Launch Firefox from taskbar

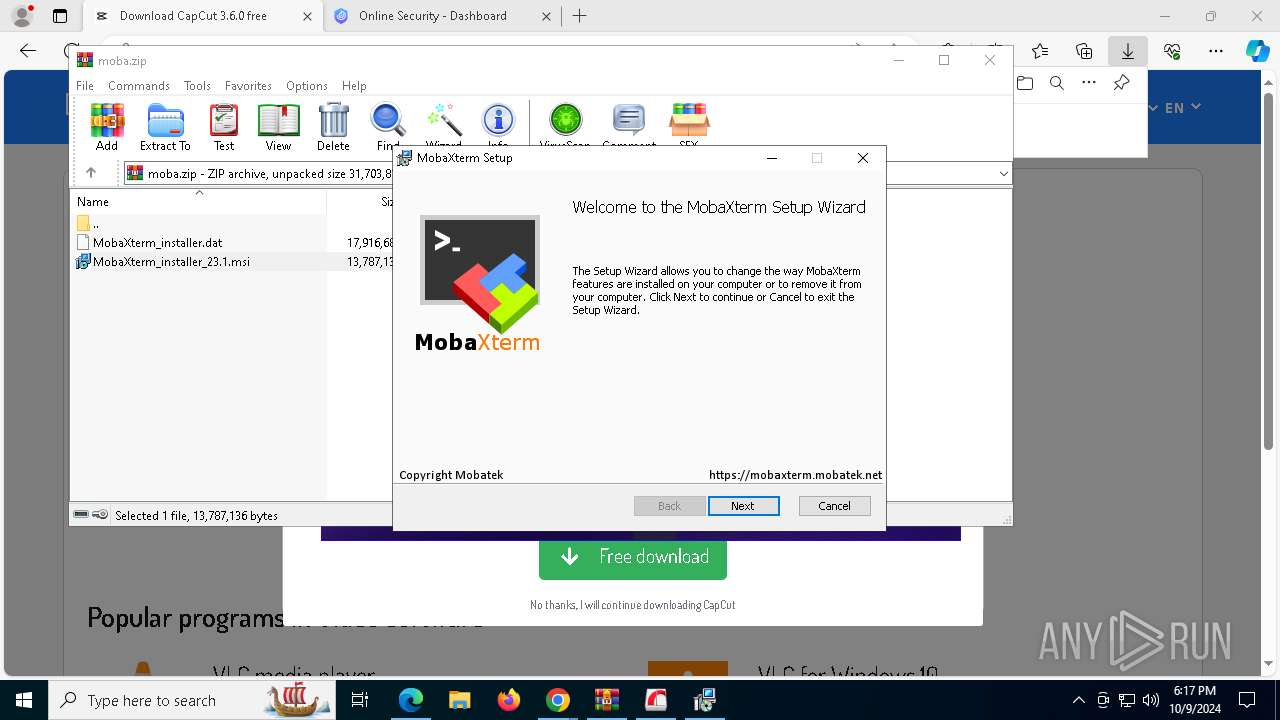pos(509,700)
